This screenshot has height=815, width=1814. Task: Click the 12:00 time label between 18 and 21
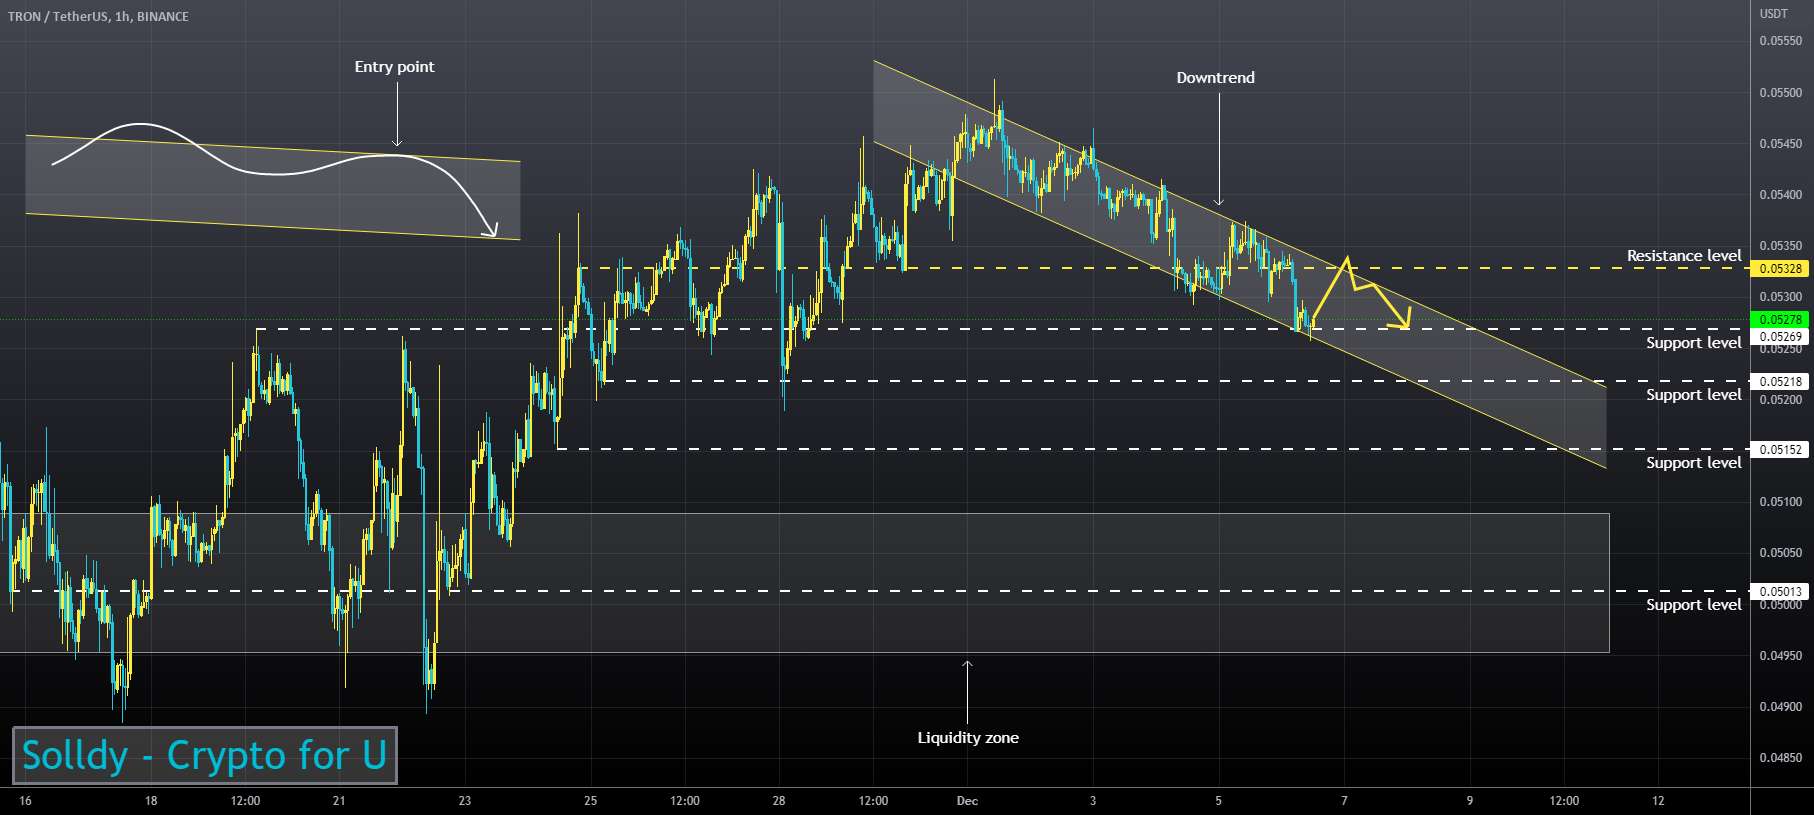[245, 801]
